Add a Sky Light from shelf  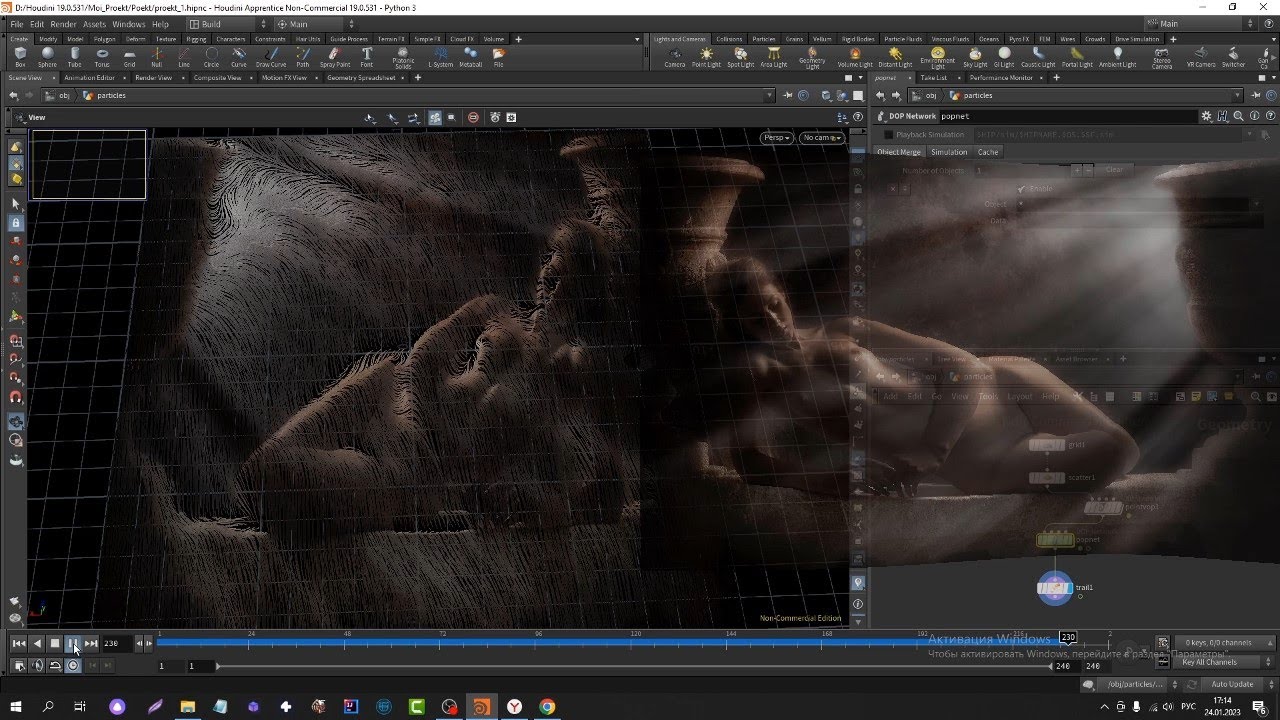pos(975,58)
